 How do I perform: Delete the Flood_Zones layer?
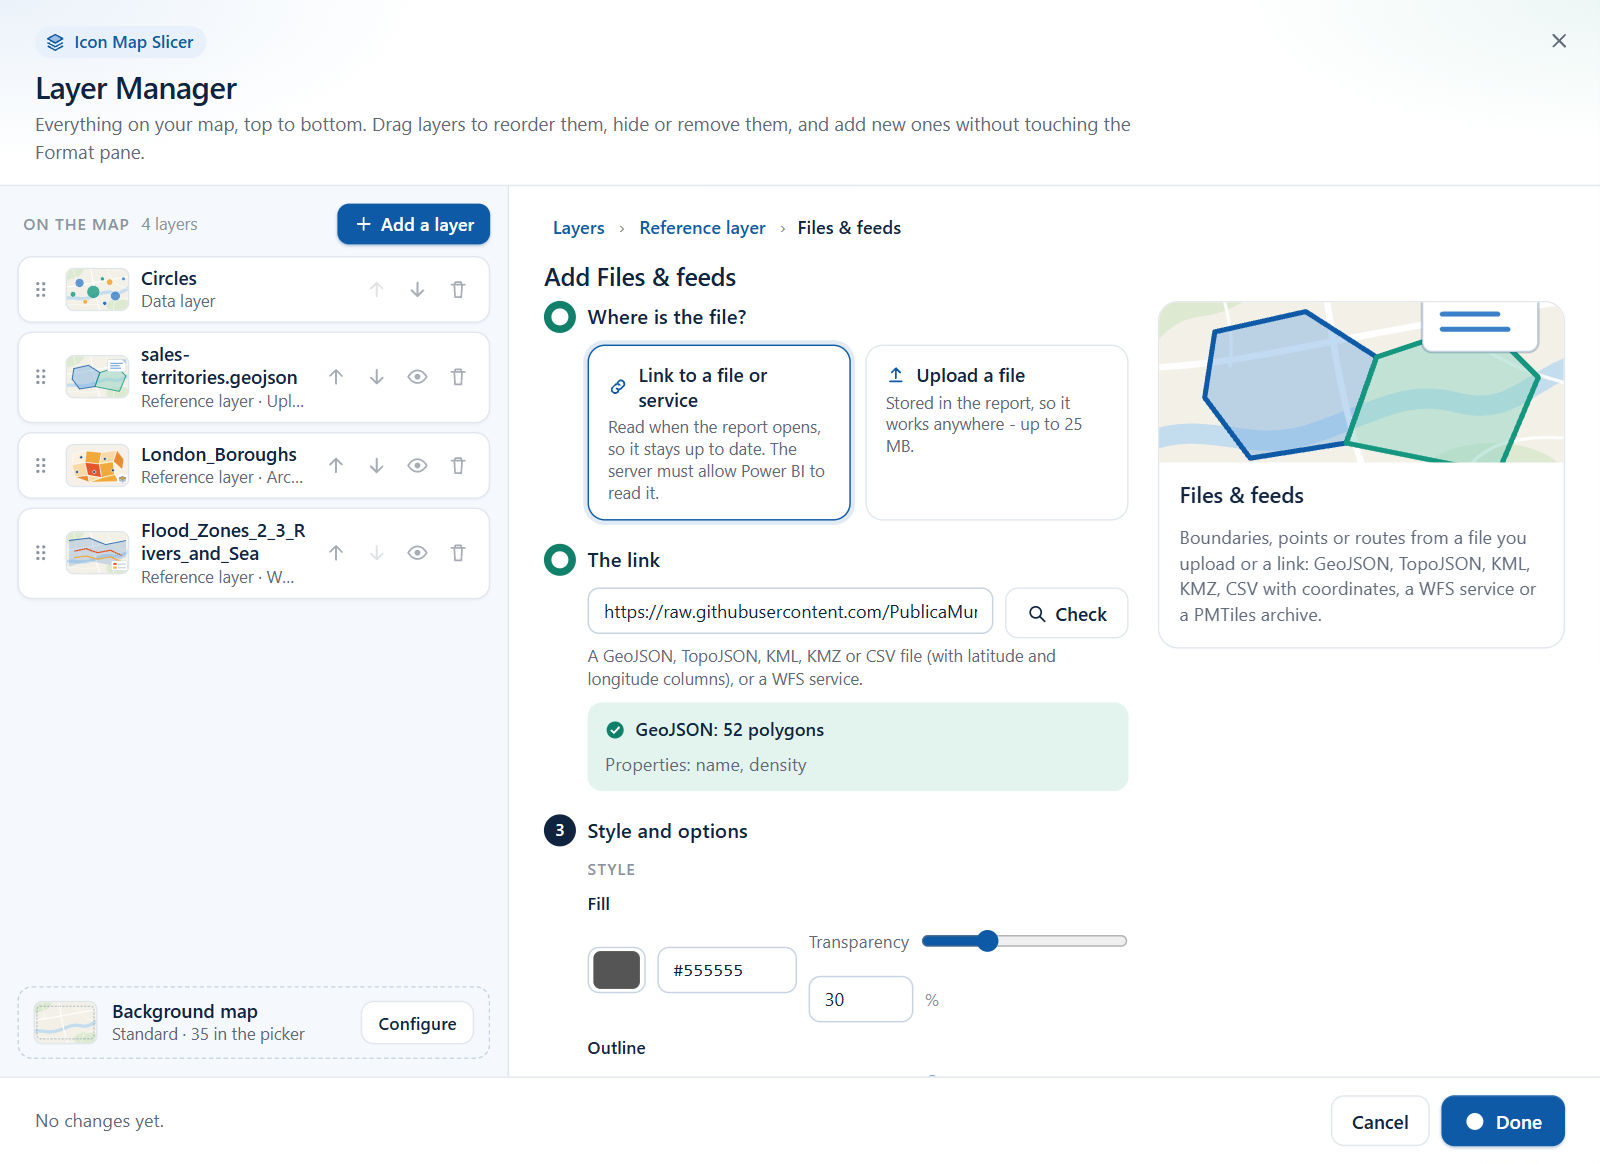click(458, 553)
